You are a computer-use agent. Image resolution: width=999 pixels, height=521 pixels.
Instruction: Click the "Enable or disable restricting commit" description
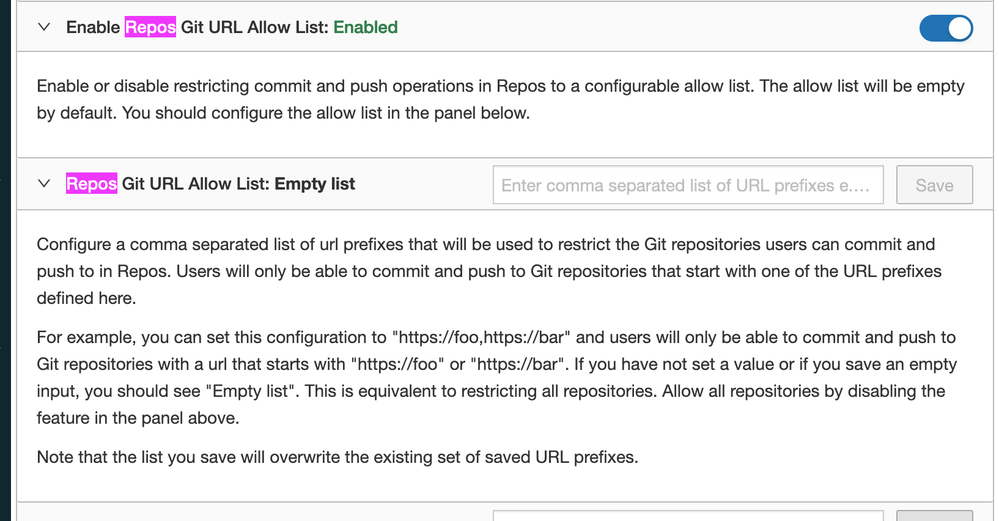click(500, 99)
